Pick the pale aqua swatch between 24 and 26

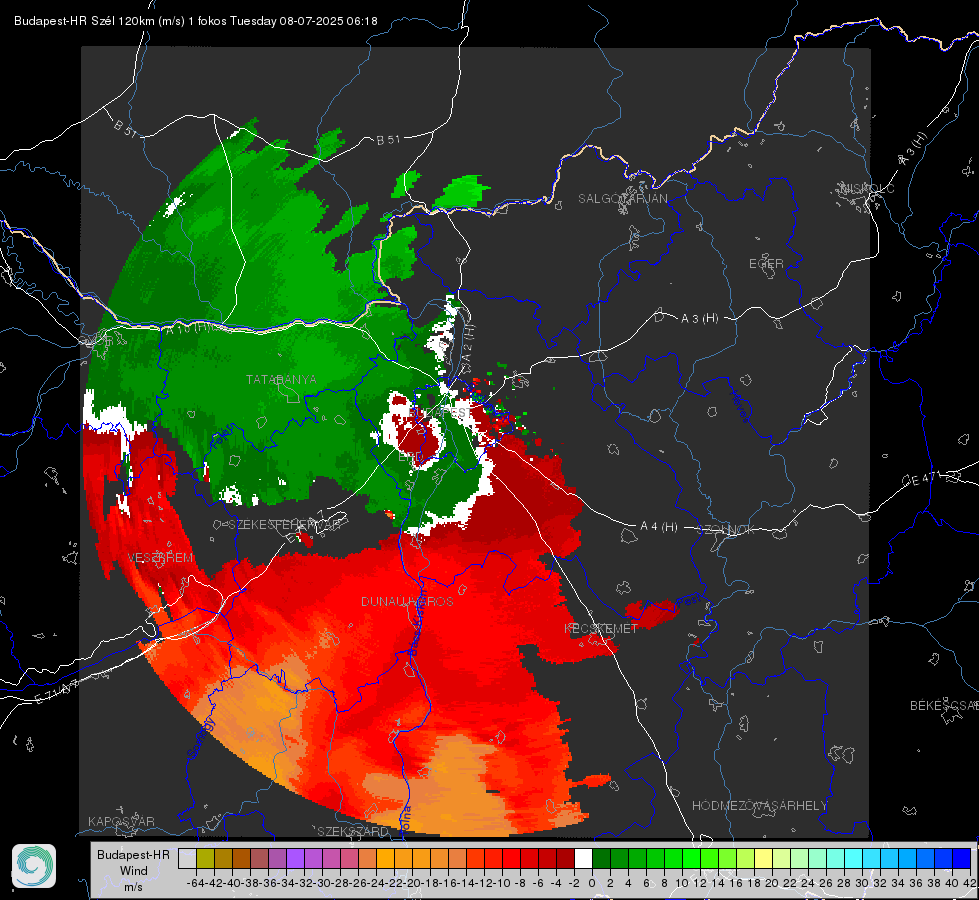point(817,858)
